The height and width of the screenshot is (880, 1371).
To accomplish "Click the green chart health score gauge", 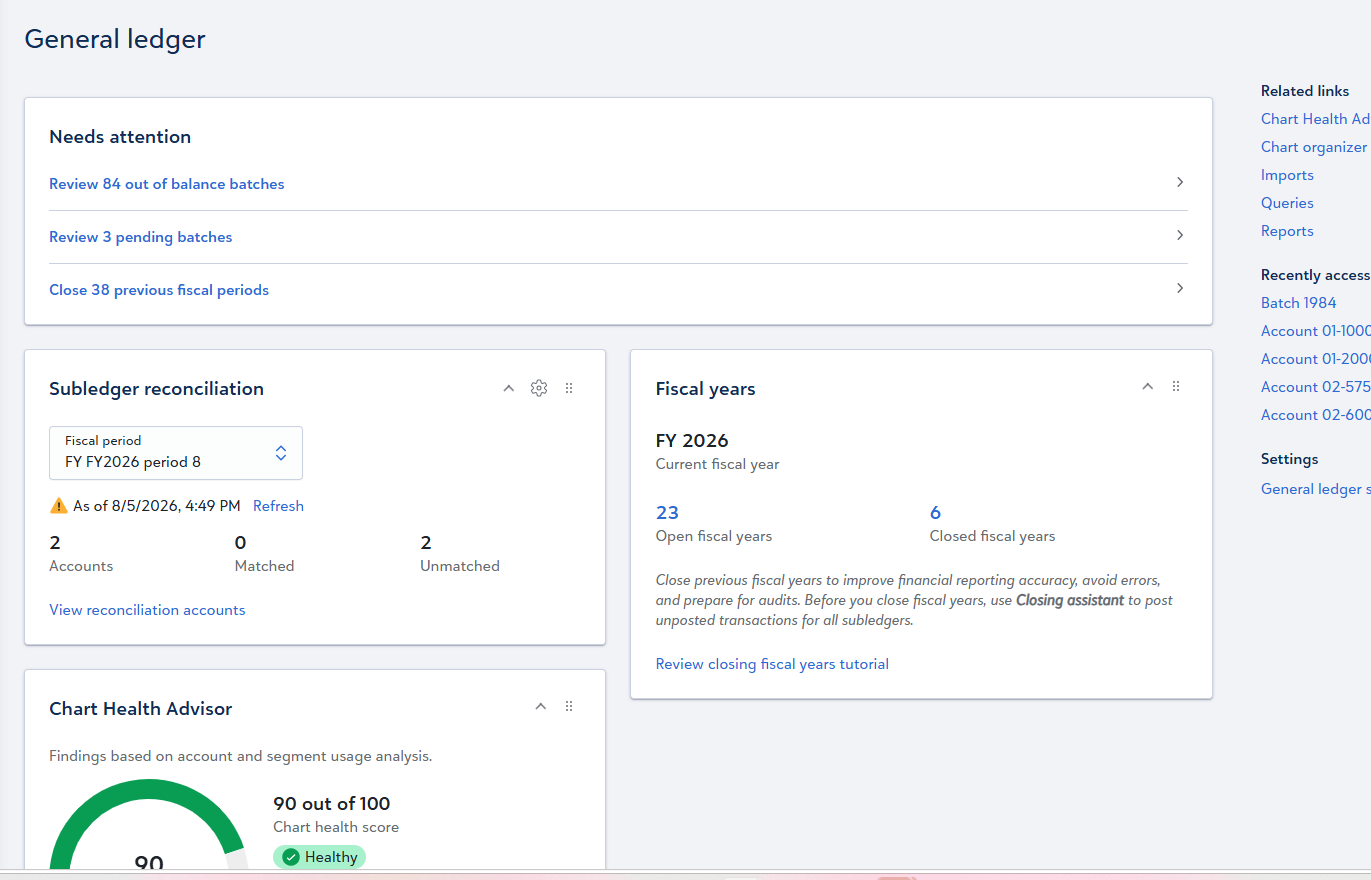I will click(147, 823).
